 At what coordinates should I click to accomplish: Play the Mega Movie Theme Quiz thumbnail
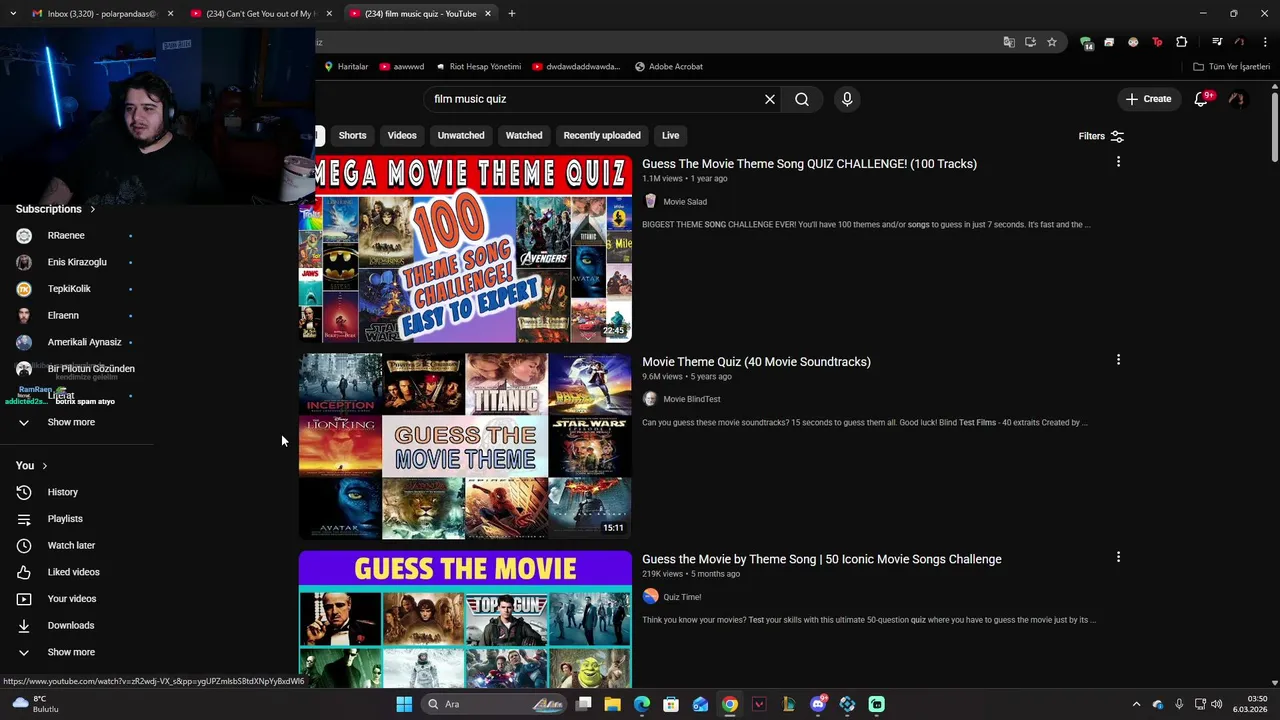point(466,248)
